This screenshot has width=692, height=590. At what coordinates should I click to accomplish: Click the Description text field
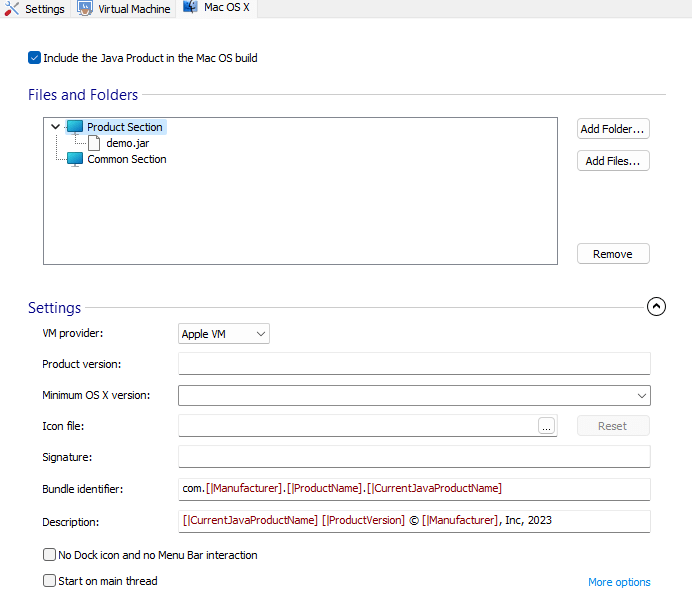click(x=414, y=521)
